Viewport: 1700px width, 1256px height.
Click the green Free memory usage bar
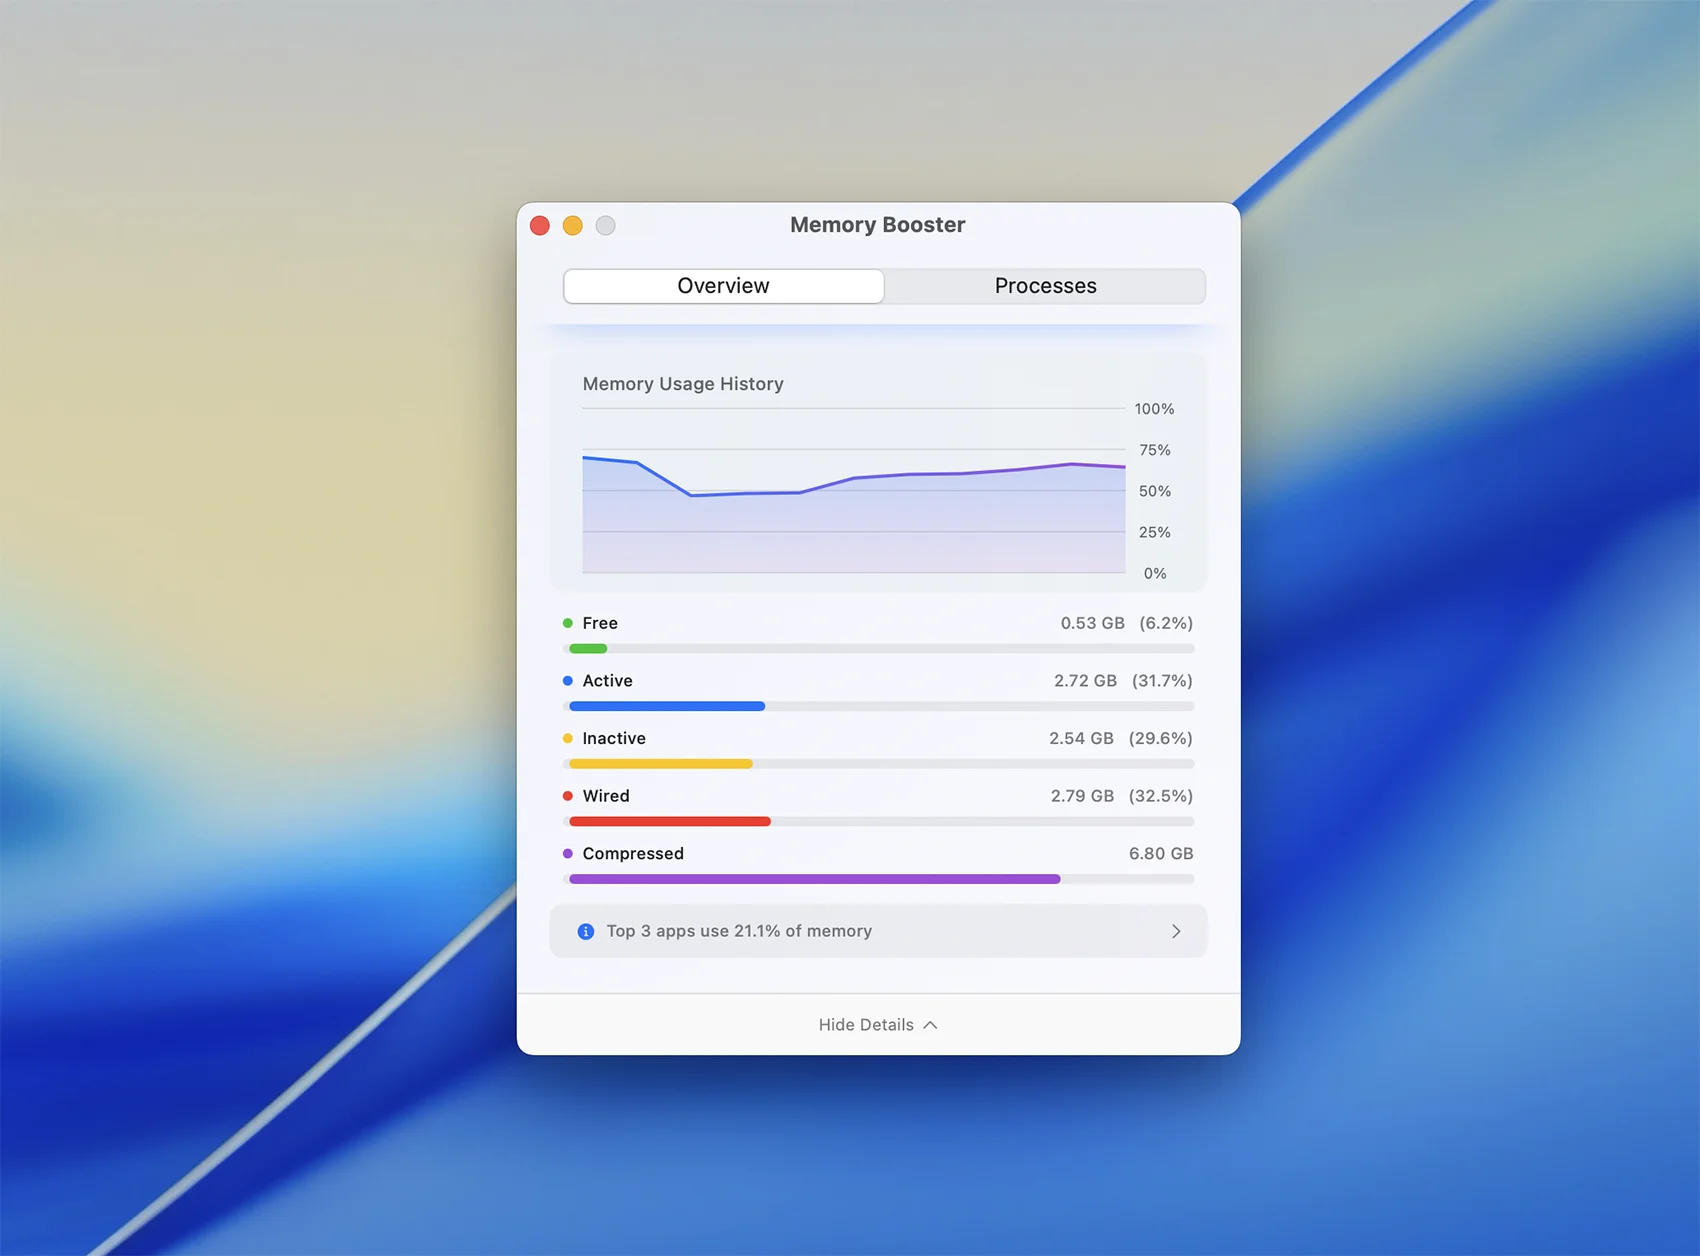point(588,649)
